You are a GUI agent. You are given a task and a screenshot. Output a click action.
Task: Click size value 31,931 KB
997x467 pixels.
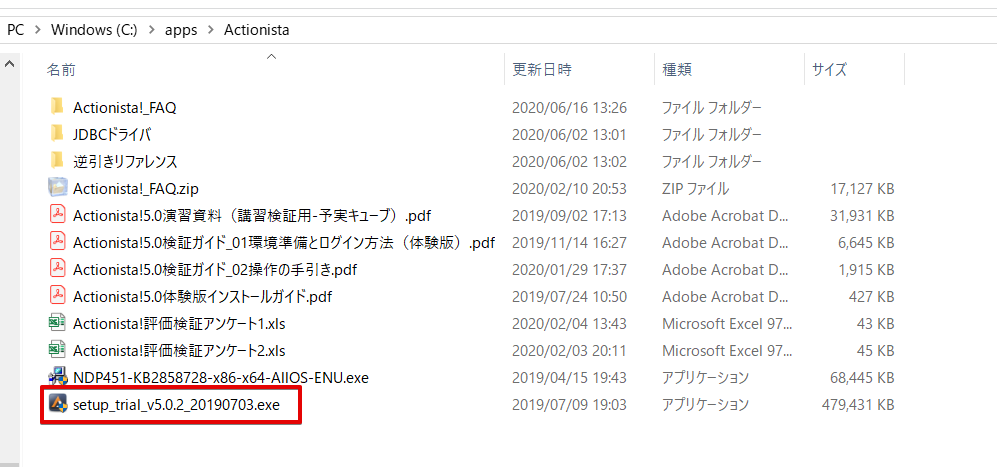862,215
